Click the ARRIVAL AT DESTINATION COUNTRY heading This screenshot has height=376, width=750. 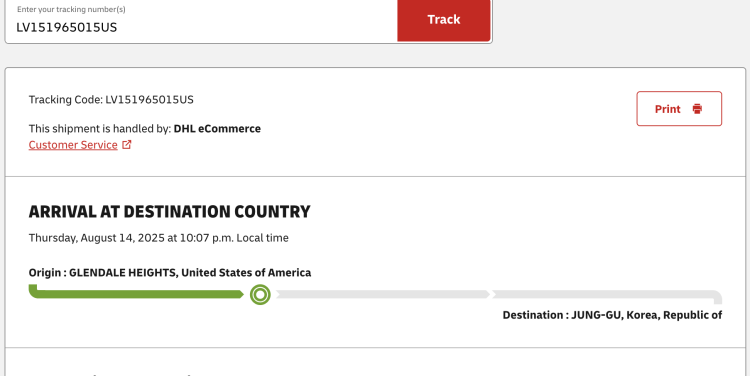pos(169,211)
